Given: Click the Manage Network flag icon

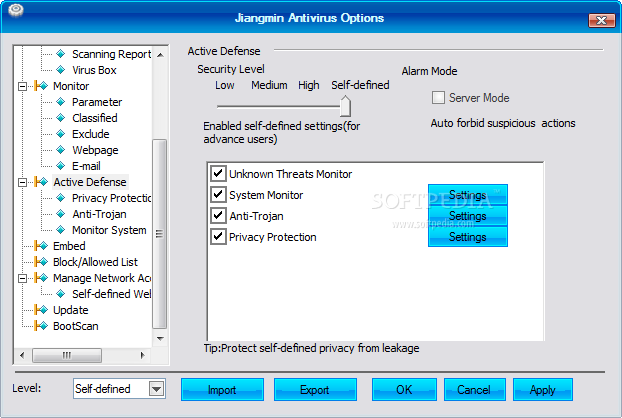Looking at the screenshot, I should coord(41,278).
